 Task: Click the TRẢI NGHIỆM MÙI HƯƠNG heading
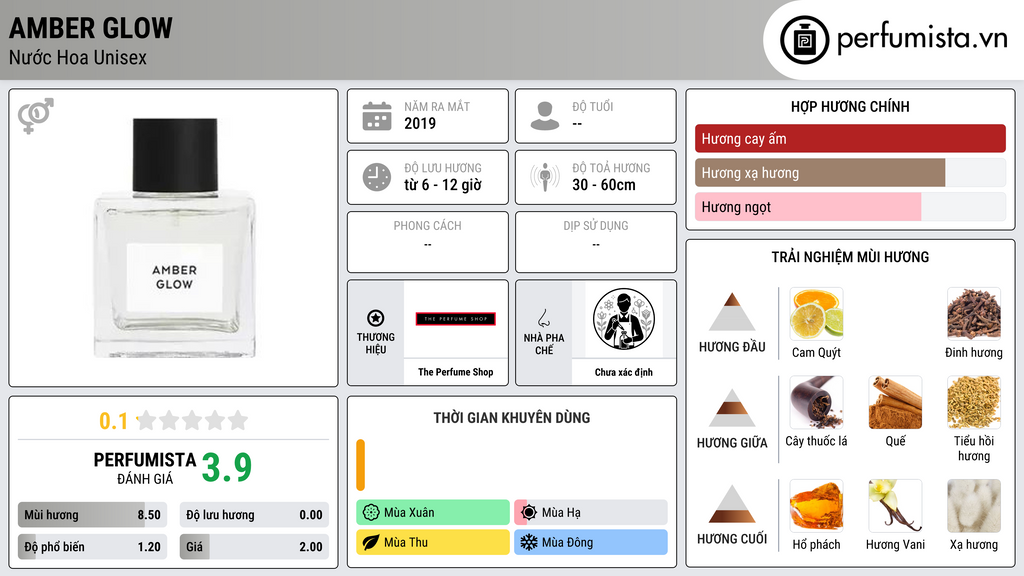coord(850,257)
